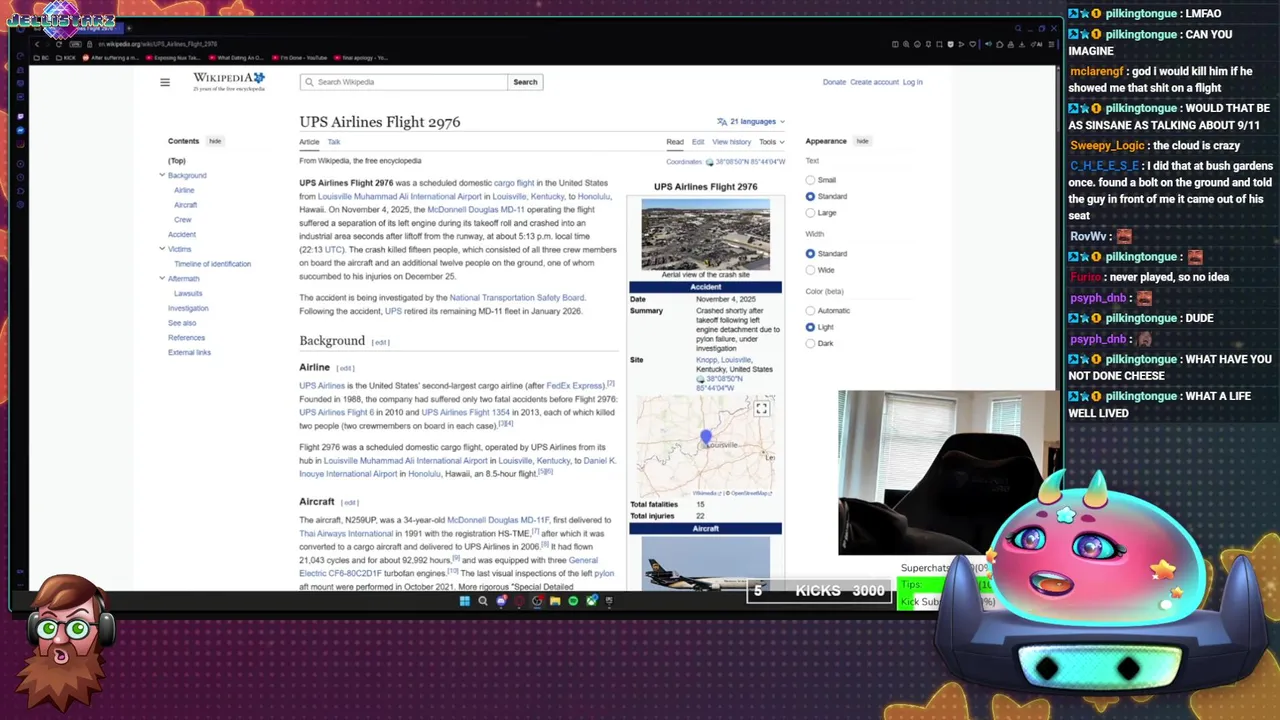1280x720 pixels.
Task: Click the blue location marker on the map
Action: (x=706, y=437)
